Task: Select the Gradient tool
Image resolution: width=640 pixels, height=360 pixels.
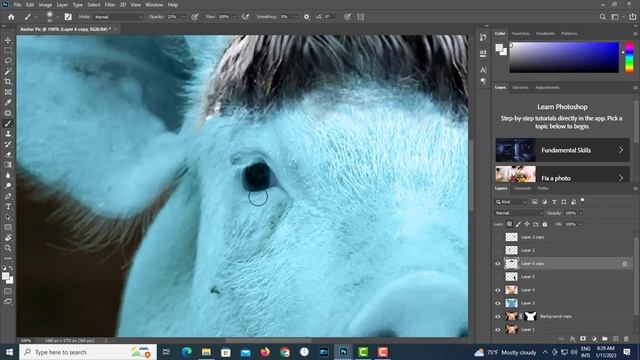Action: click(x=8, y=165)
